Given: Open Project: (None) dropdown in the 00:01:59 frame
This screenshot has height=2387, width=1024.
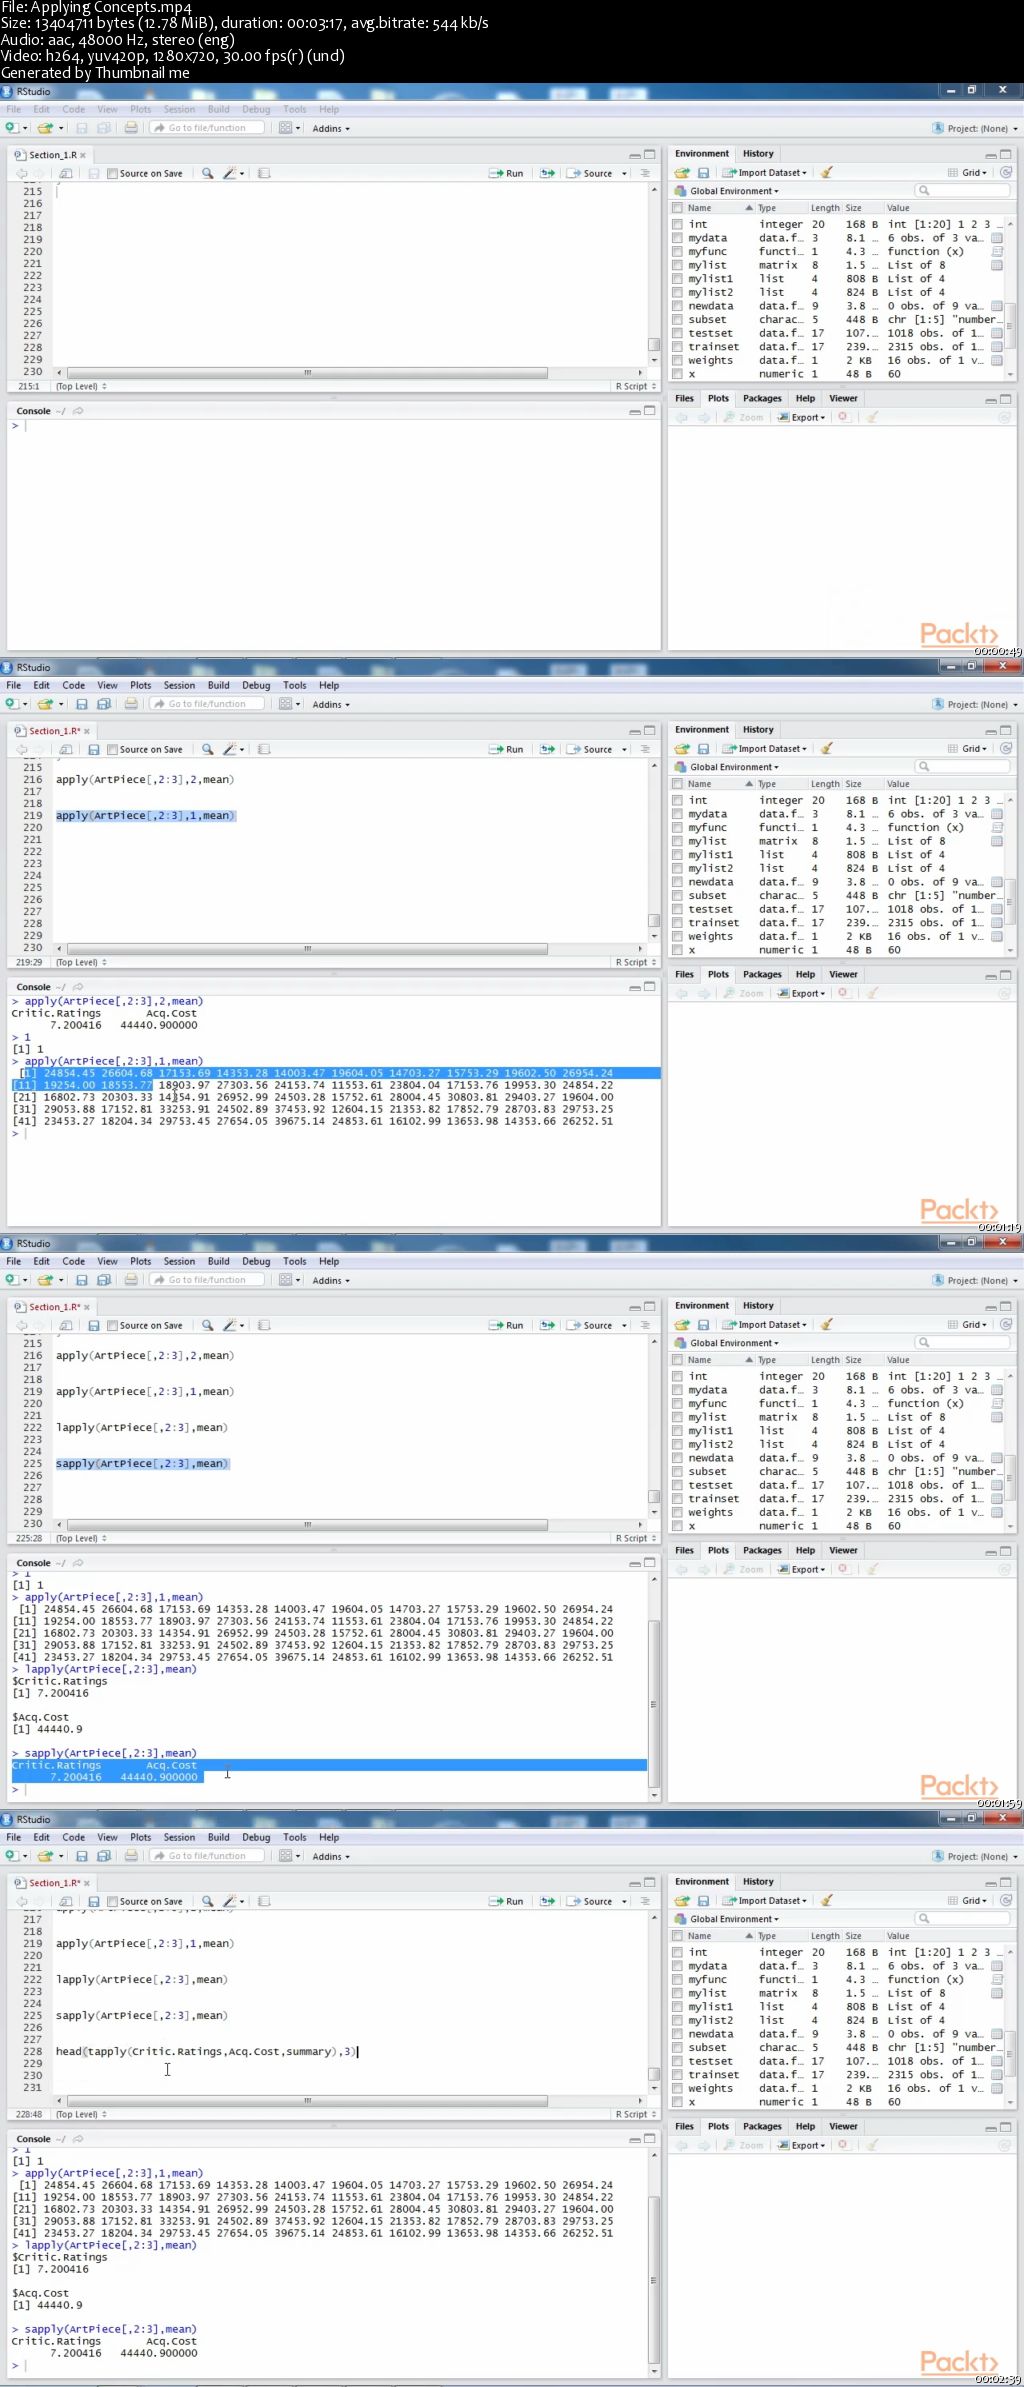Looking at the screenshot, I should [975, 1280].
